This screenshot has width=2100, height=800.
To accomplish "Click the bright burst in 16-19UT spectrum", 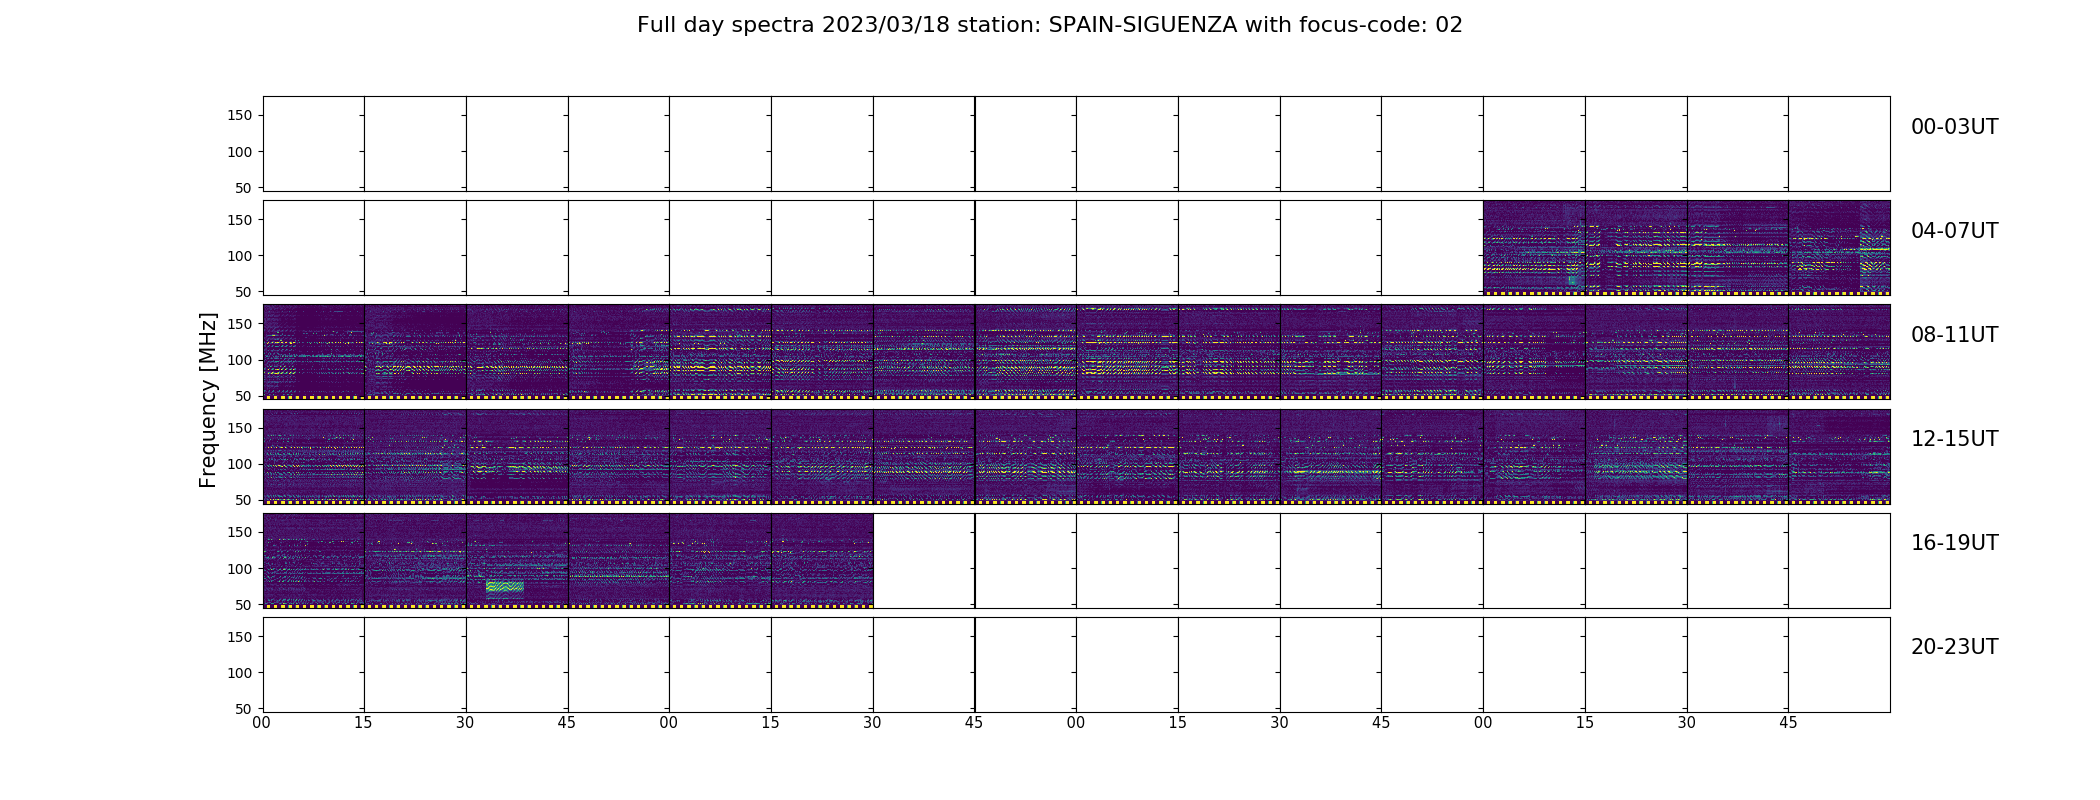I will point(504,587).
